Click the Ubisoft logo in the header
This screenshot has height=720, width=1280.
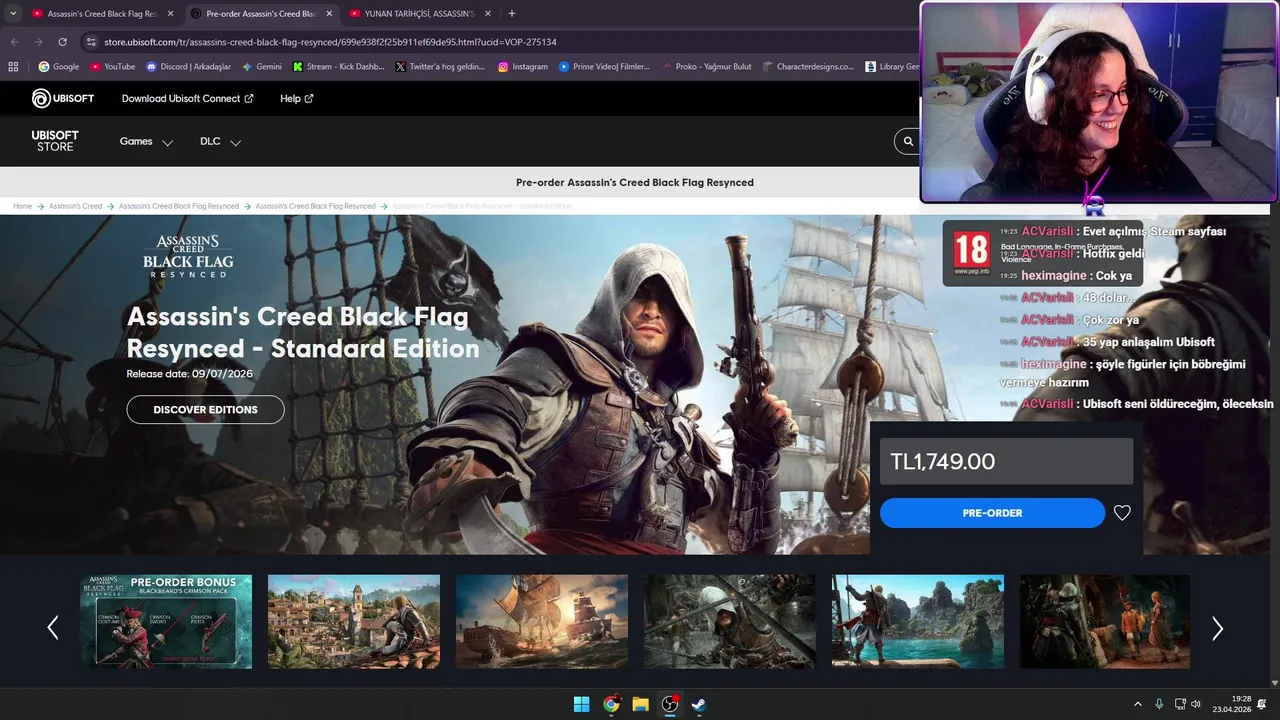click(62, 98)
